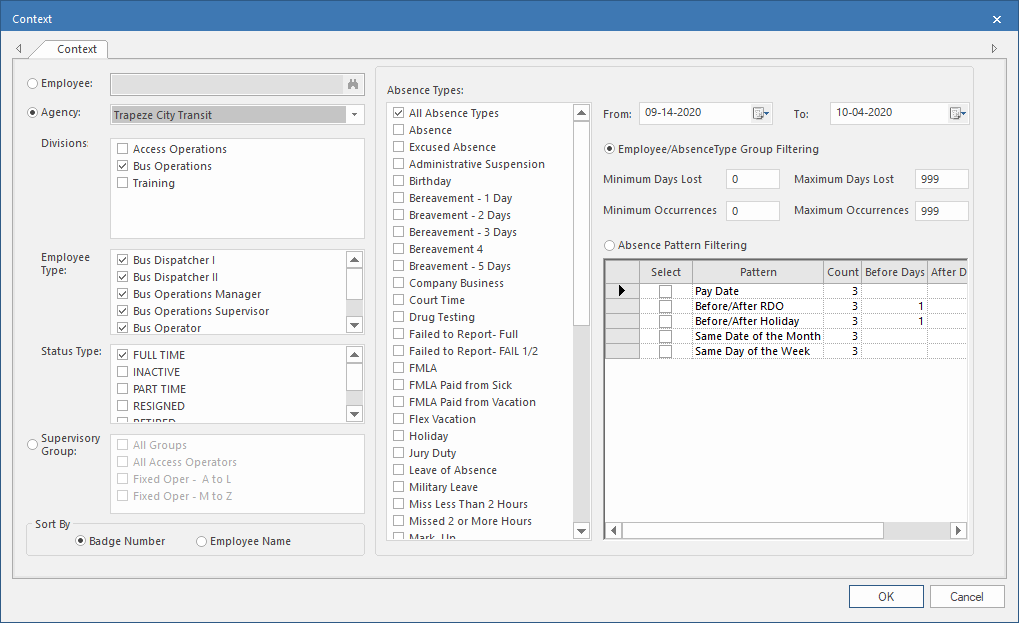
Task: Enable the FMLA absence type checkbox
Action: pyautogui.click(x=399, y=368)
